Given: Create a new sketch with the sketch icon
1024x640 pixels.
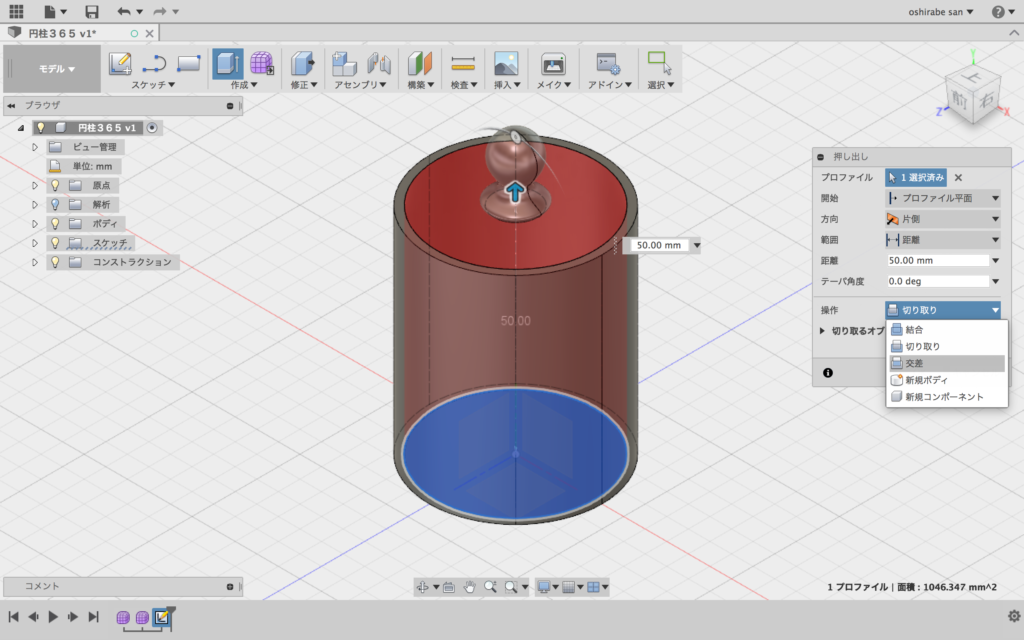Looking at the screenshot, I should tap(120, 64).
